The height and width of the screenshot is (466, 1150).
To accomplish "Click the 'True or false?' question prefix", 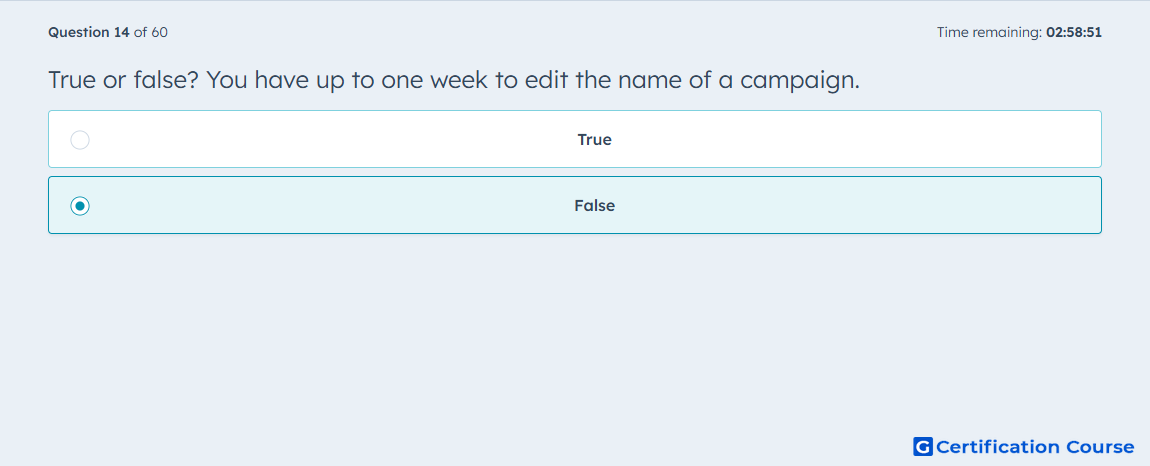I will [x=123, y=80].
